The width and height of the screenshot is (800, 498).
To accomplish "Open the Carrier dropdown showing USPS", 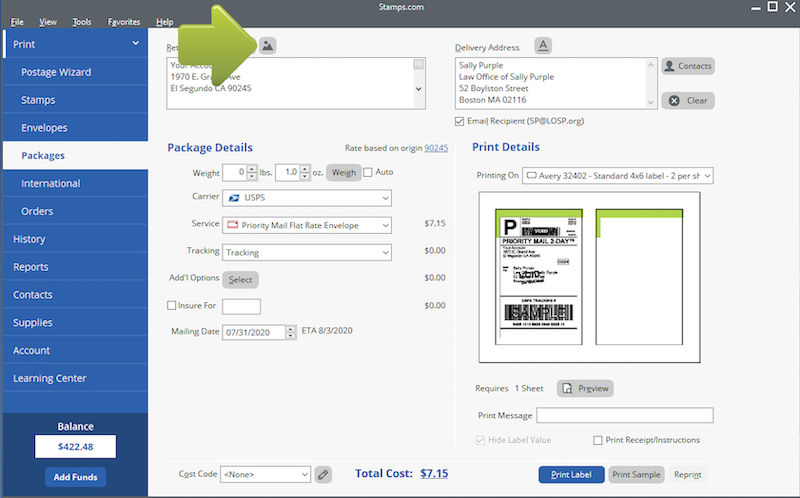I will point(307,198).
